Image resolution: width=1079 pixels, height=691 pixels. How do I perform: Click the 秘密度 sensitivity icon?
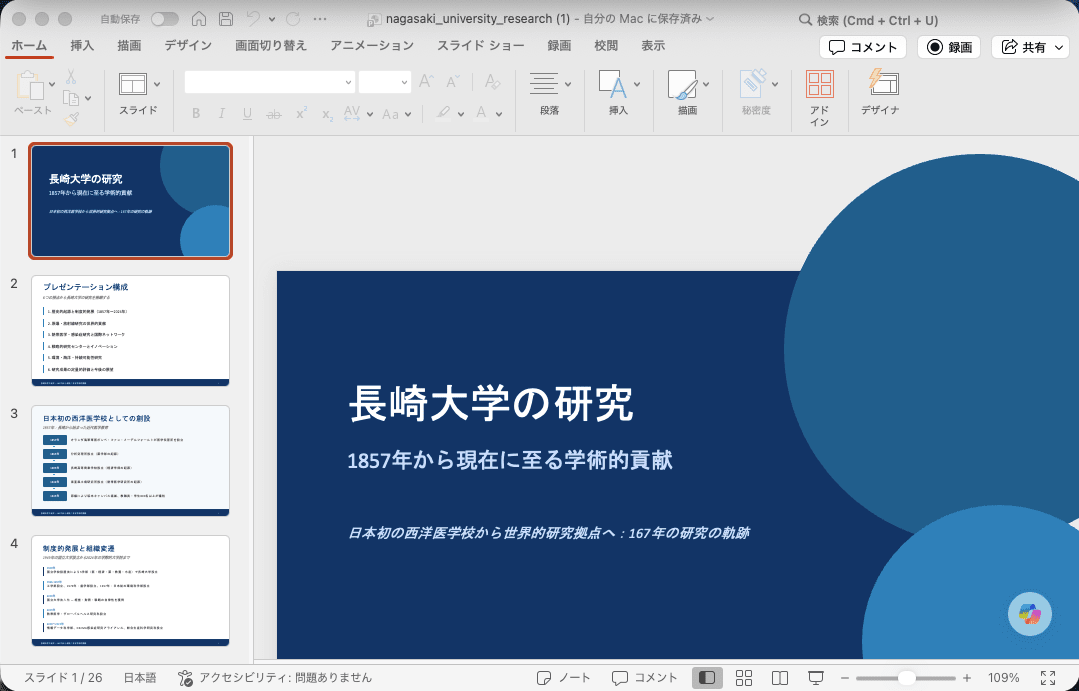tap(753, 84)
